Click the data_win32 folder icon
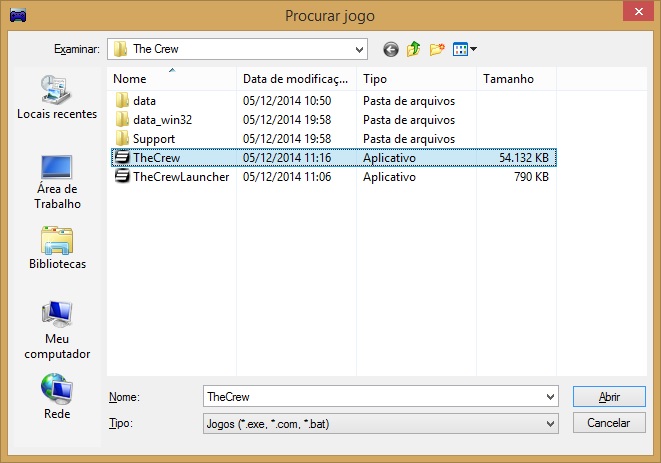661x463 pixels. [x=122, y=120]
